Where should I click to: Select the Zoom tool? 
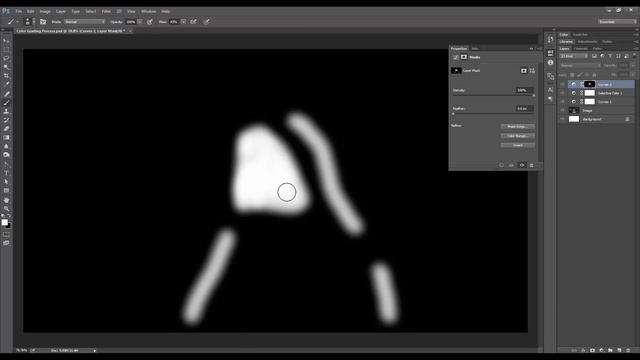click(x=6, y=209)
